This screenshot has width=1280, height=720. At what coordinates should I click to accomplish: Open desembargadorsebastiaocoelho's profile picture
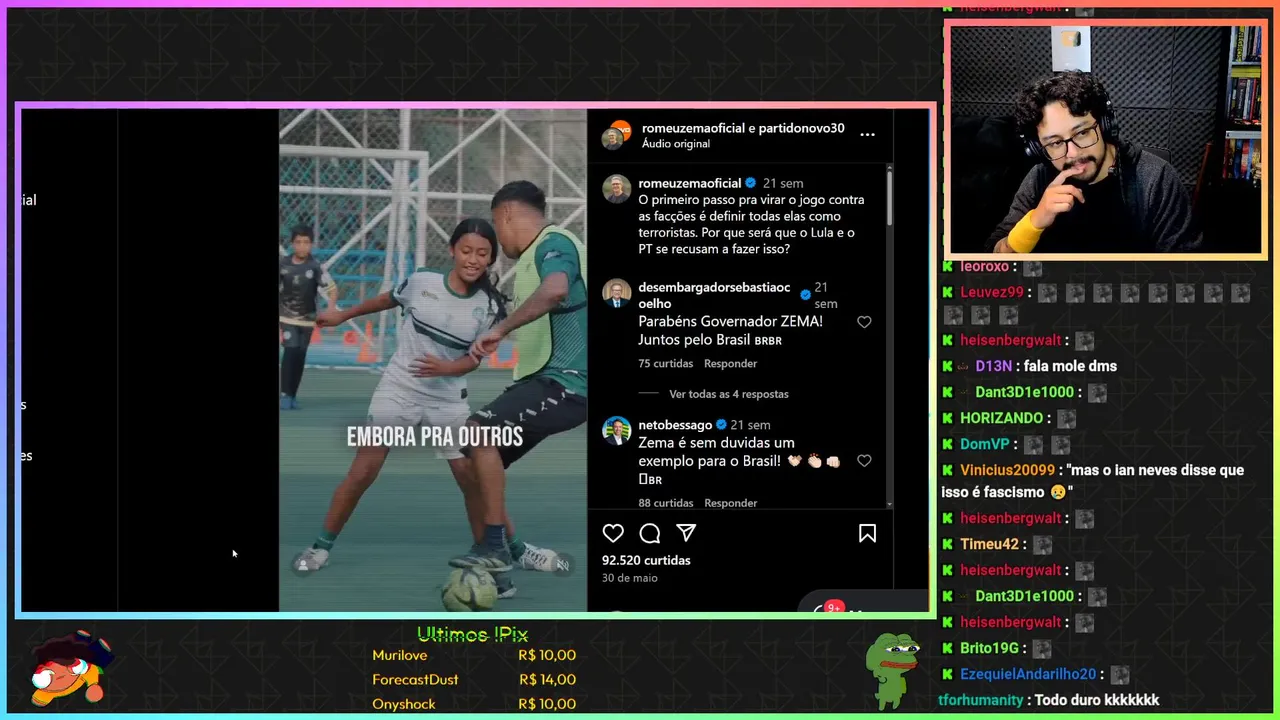[617, 293]
